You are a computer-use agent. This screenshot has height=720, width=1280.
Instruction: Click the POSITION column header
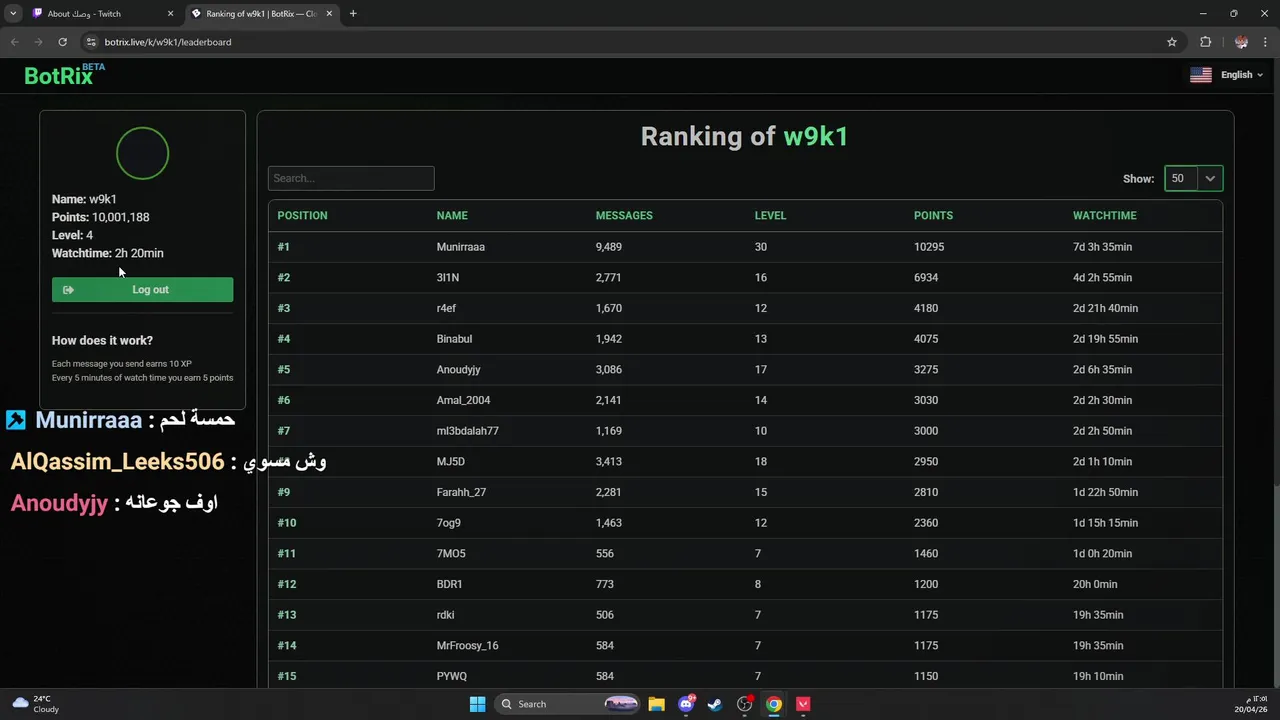point(302,216)
